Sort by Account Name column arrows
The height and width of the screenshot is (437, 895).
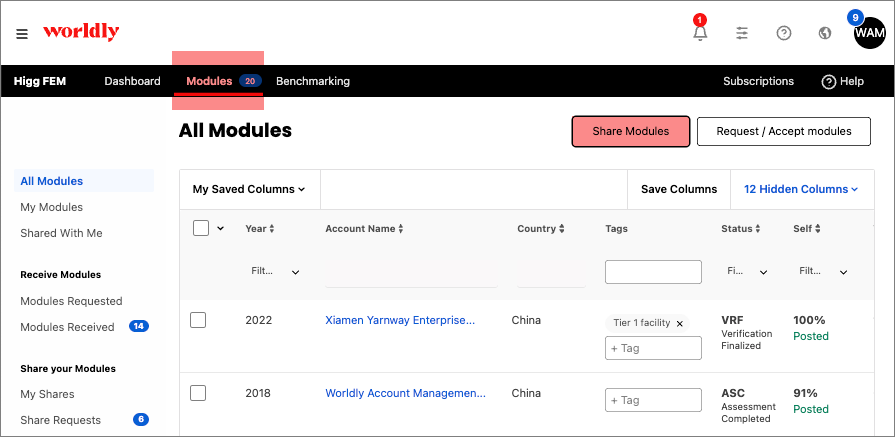tap(401, 229)
